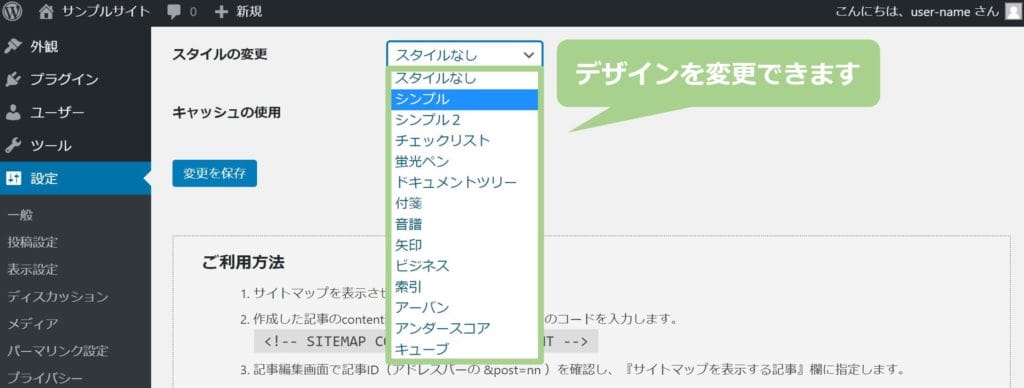Click the 変更を保存 button

click(x=215, y=174)
